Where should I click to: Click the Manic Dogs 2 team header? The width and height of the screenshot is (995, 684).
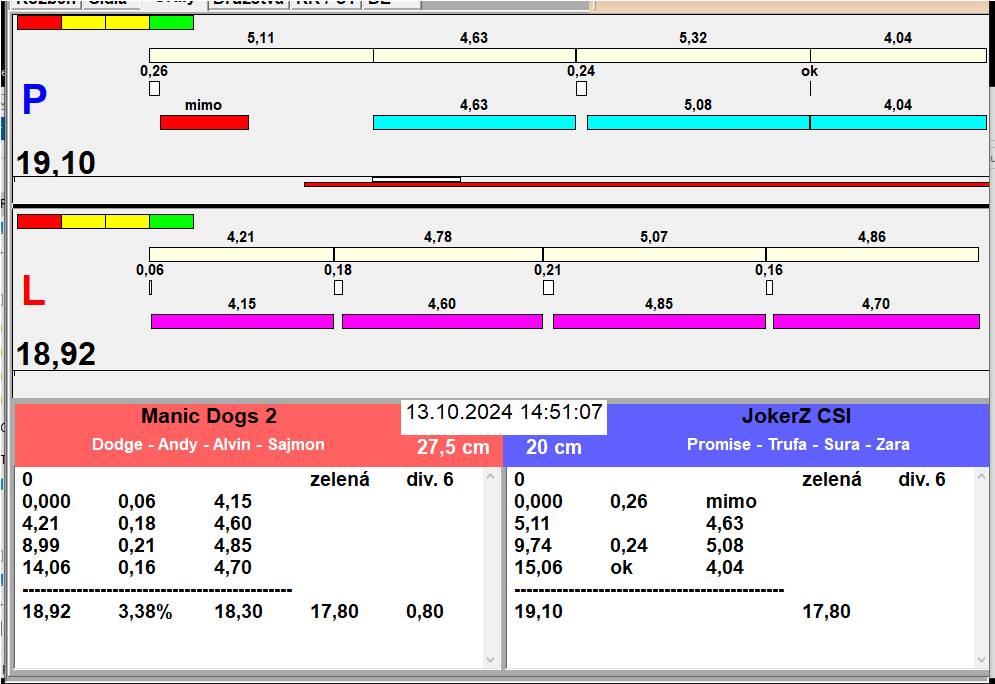tap(208, 417)
